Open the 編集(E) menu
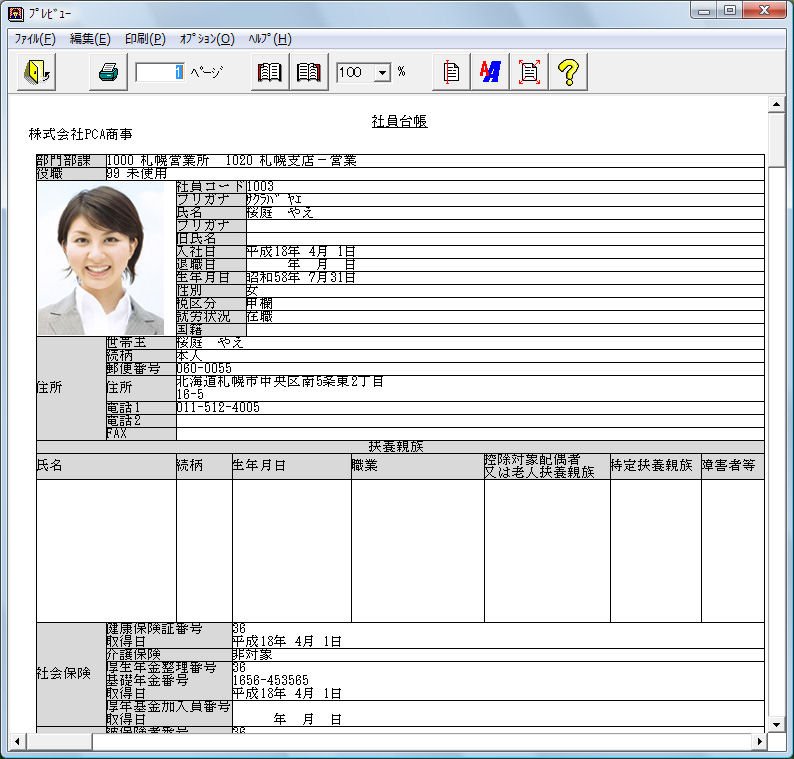794x759 pixels. coord(90,39)
